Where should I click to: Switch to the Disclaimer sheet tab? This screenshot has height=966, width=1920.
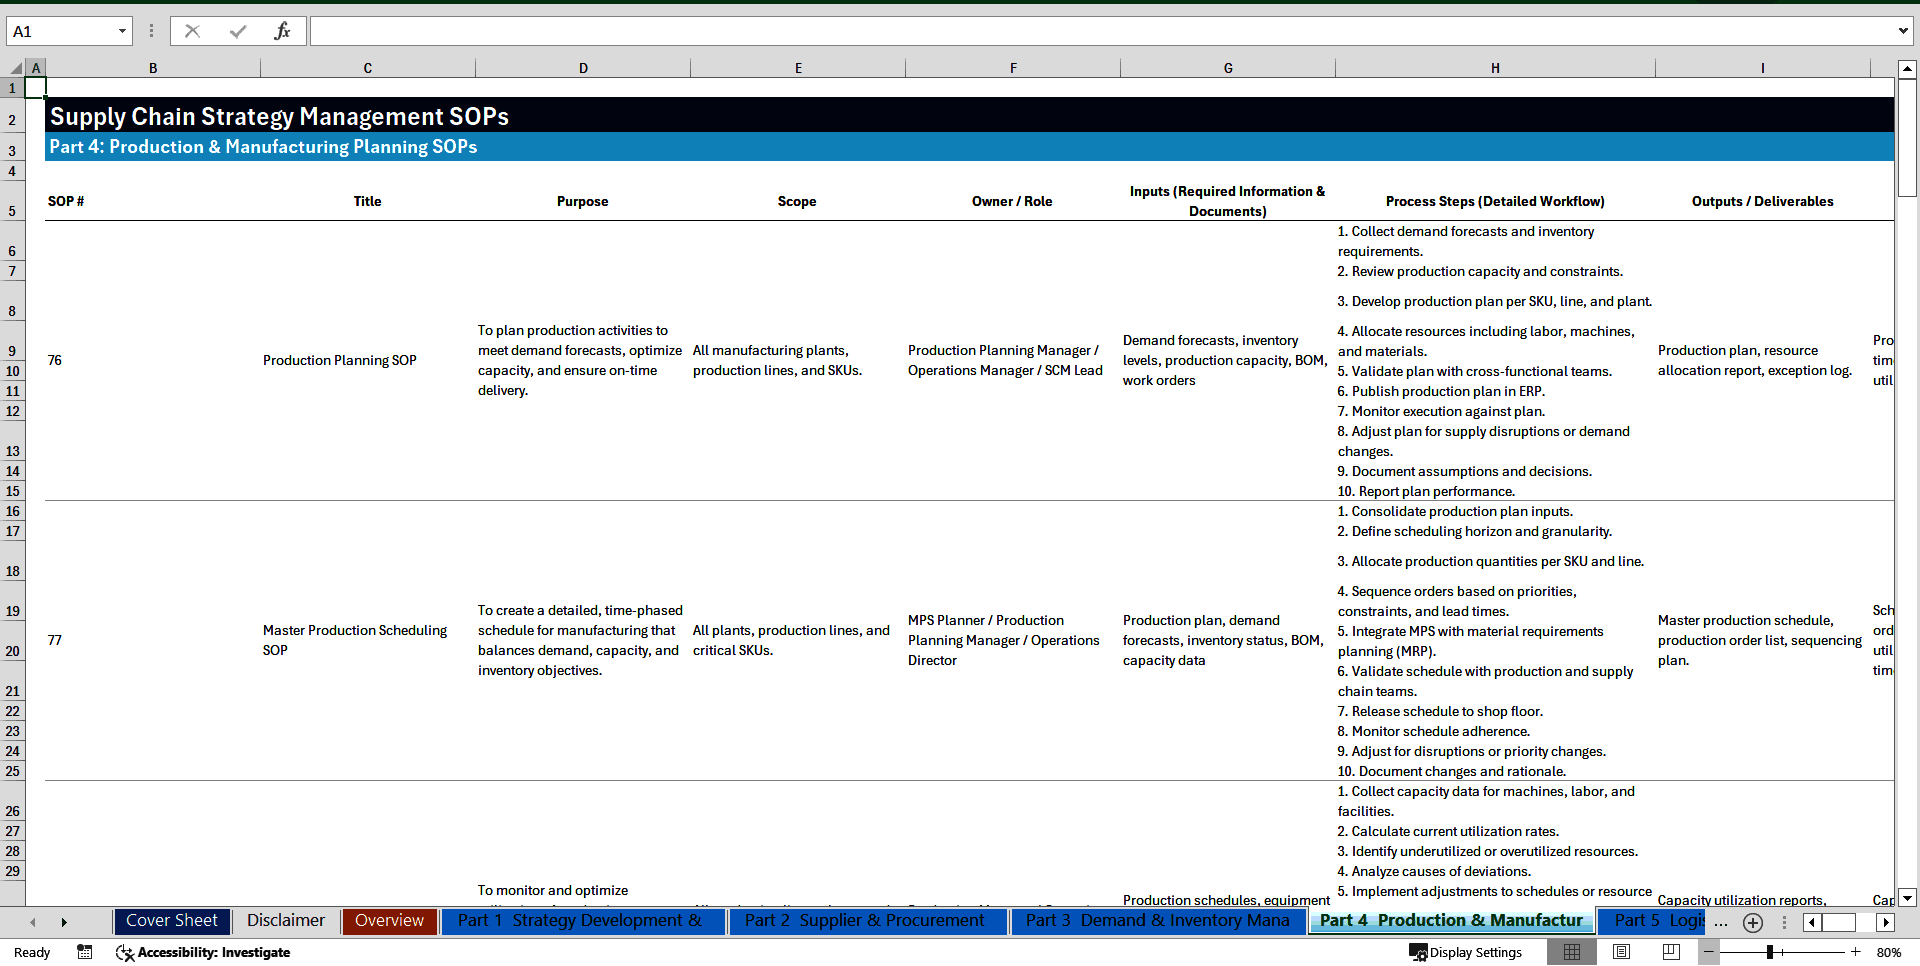coord(285,921)
